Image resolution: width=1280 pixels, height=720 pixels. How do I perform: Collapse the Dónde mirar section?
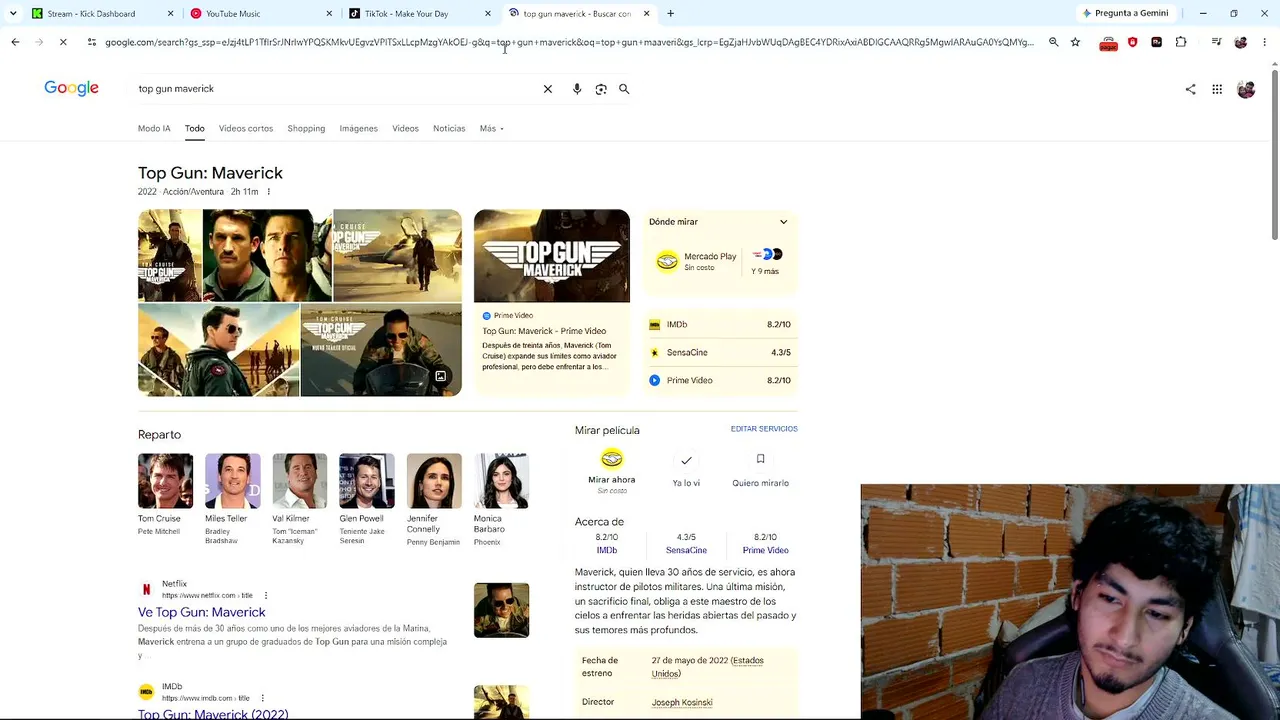point(783,222)
